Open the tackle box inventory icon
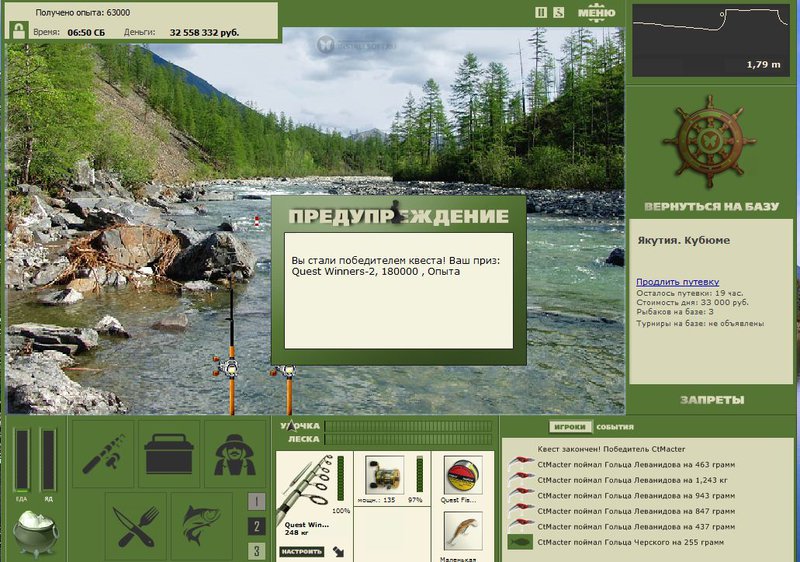The width and height of the screenshot is (800, 562). pos(169,453)
